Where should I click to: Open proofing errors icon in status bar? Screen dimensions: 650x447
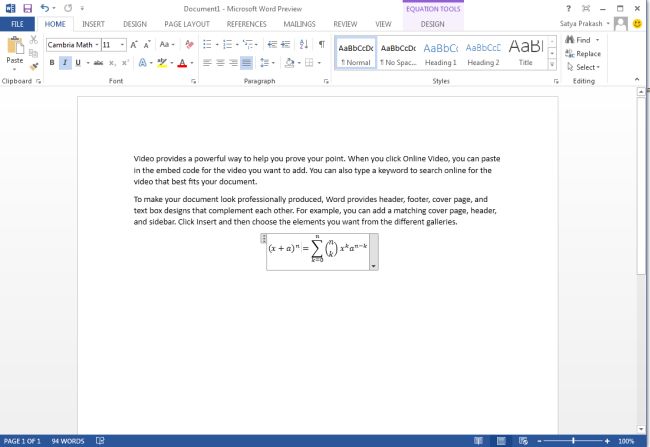[100, 441]
